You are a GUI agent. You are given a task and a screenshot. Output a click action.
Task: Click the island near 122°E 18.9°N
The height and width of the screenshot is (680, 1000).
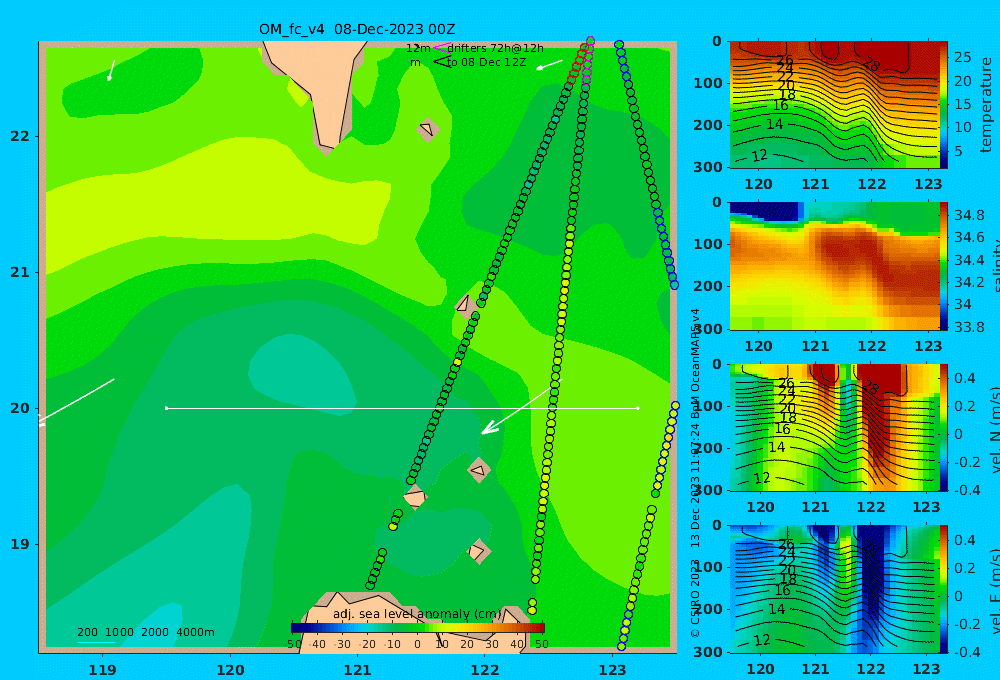pyautogui.click(x=478, y=551)
